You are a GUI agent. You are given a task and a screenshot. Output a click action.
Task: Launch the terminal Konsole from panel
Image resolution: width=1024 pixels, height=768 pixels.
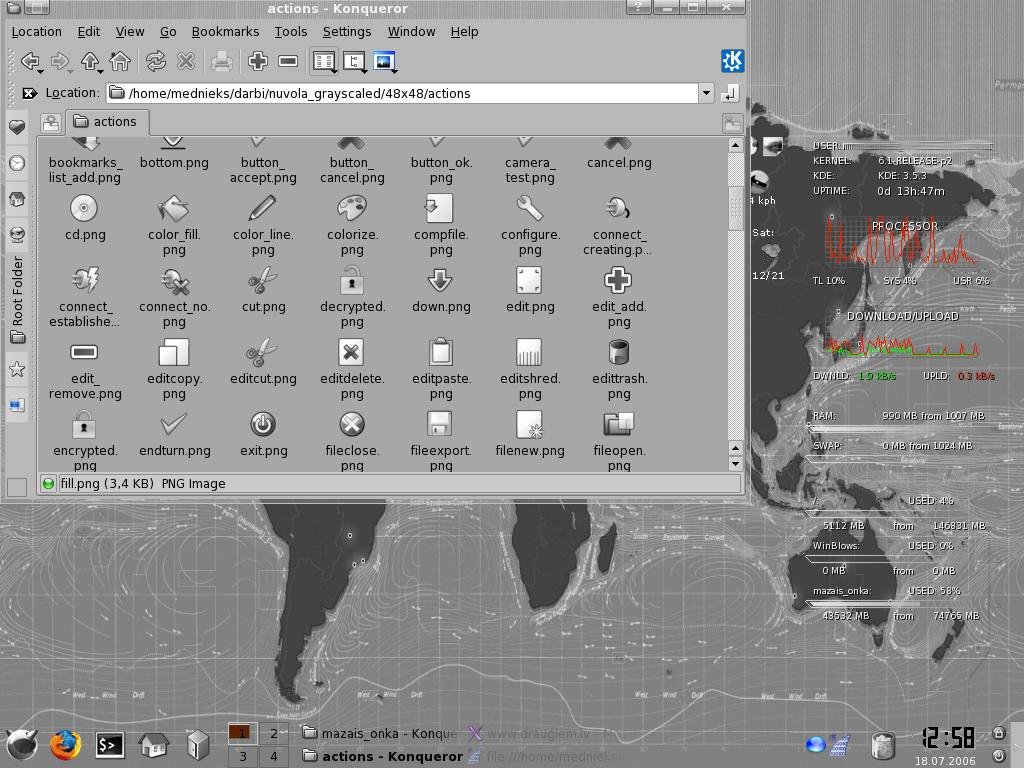tap(109, 744)
